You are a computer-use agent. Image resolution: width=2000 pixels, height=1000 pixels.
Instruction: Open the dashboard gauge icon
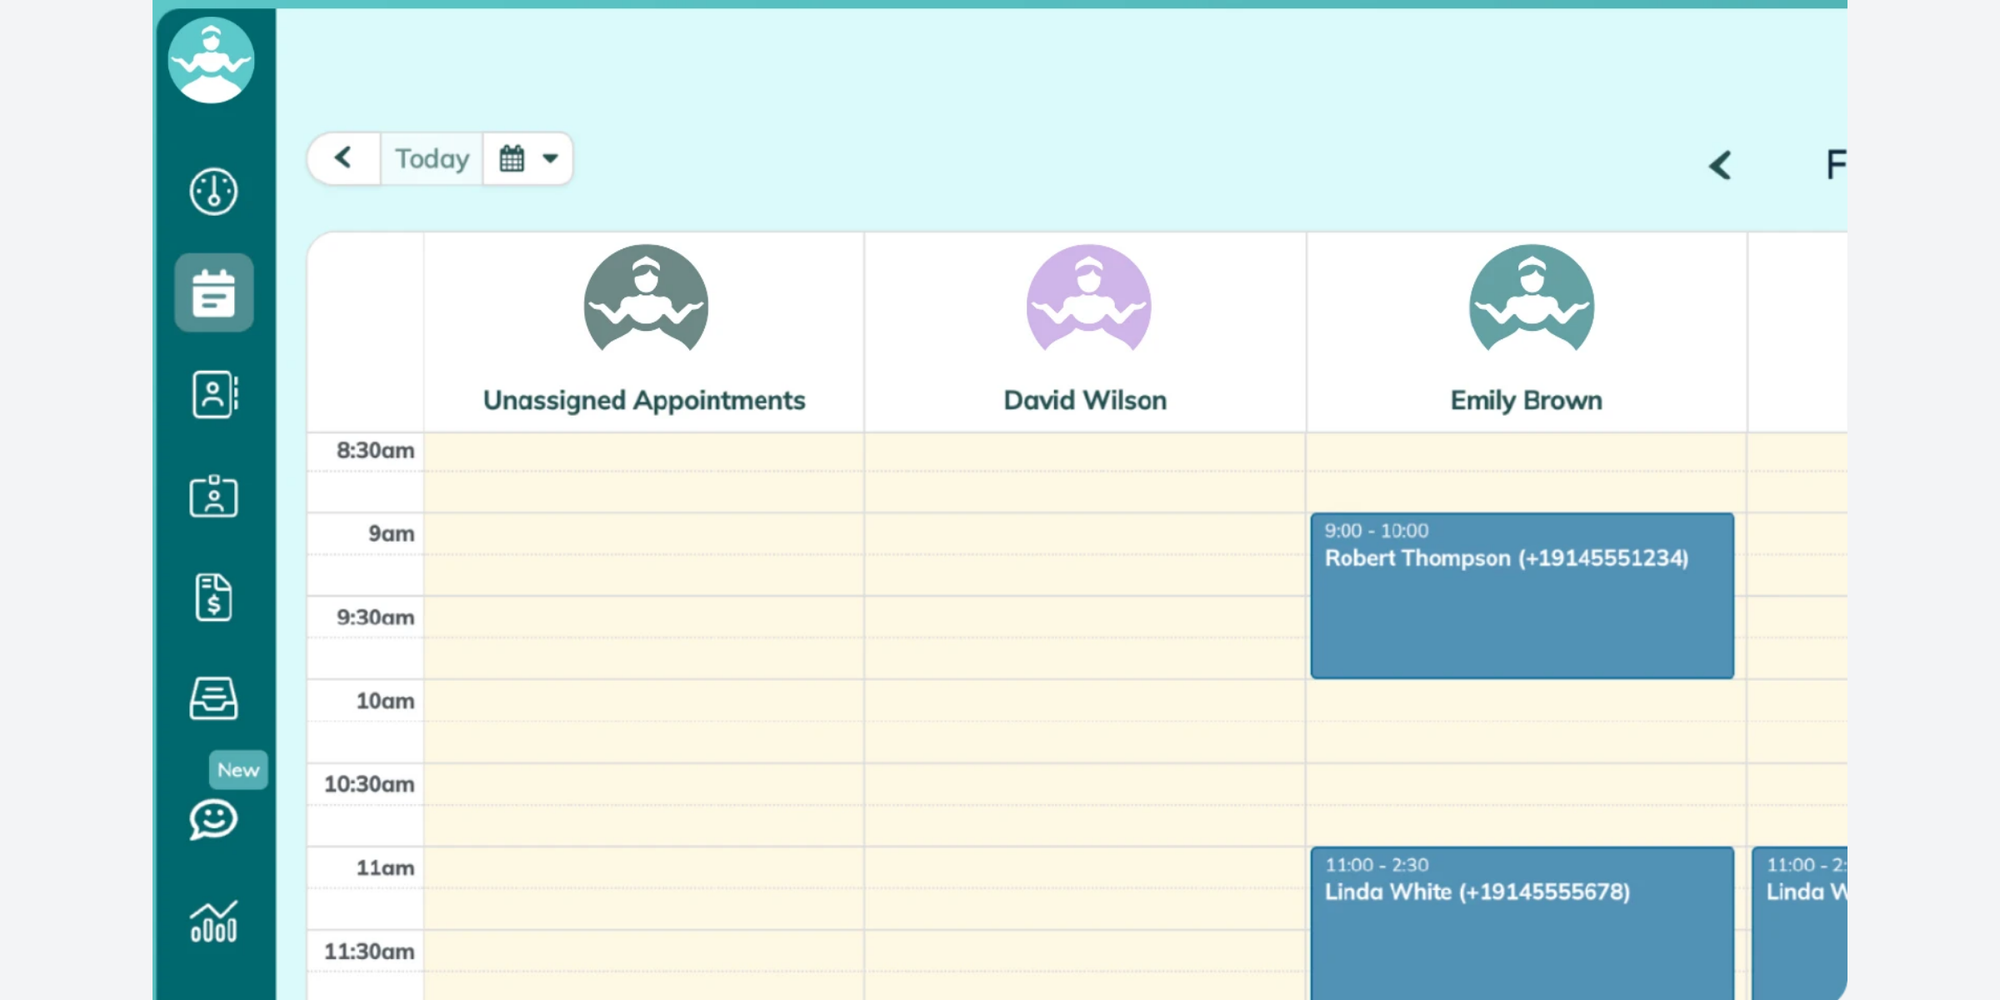[213, 191]
